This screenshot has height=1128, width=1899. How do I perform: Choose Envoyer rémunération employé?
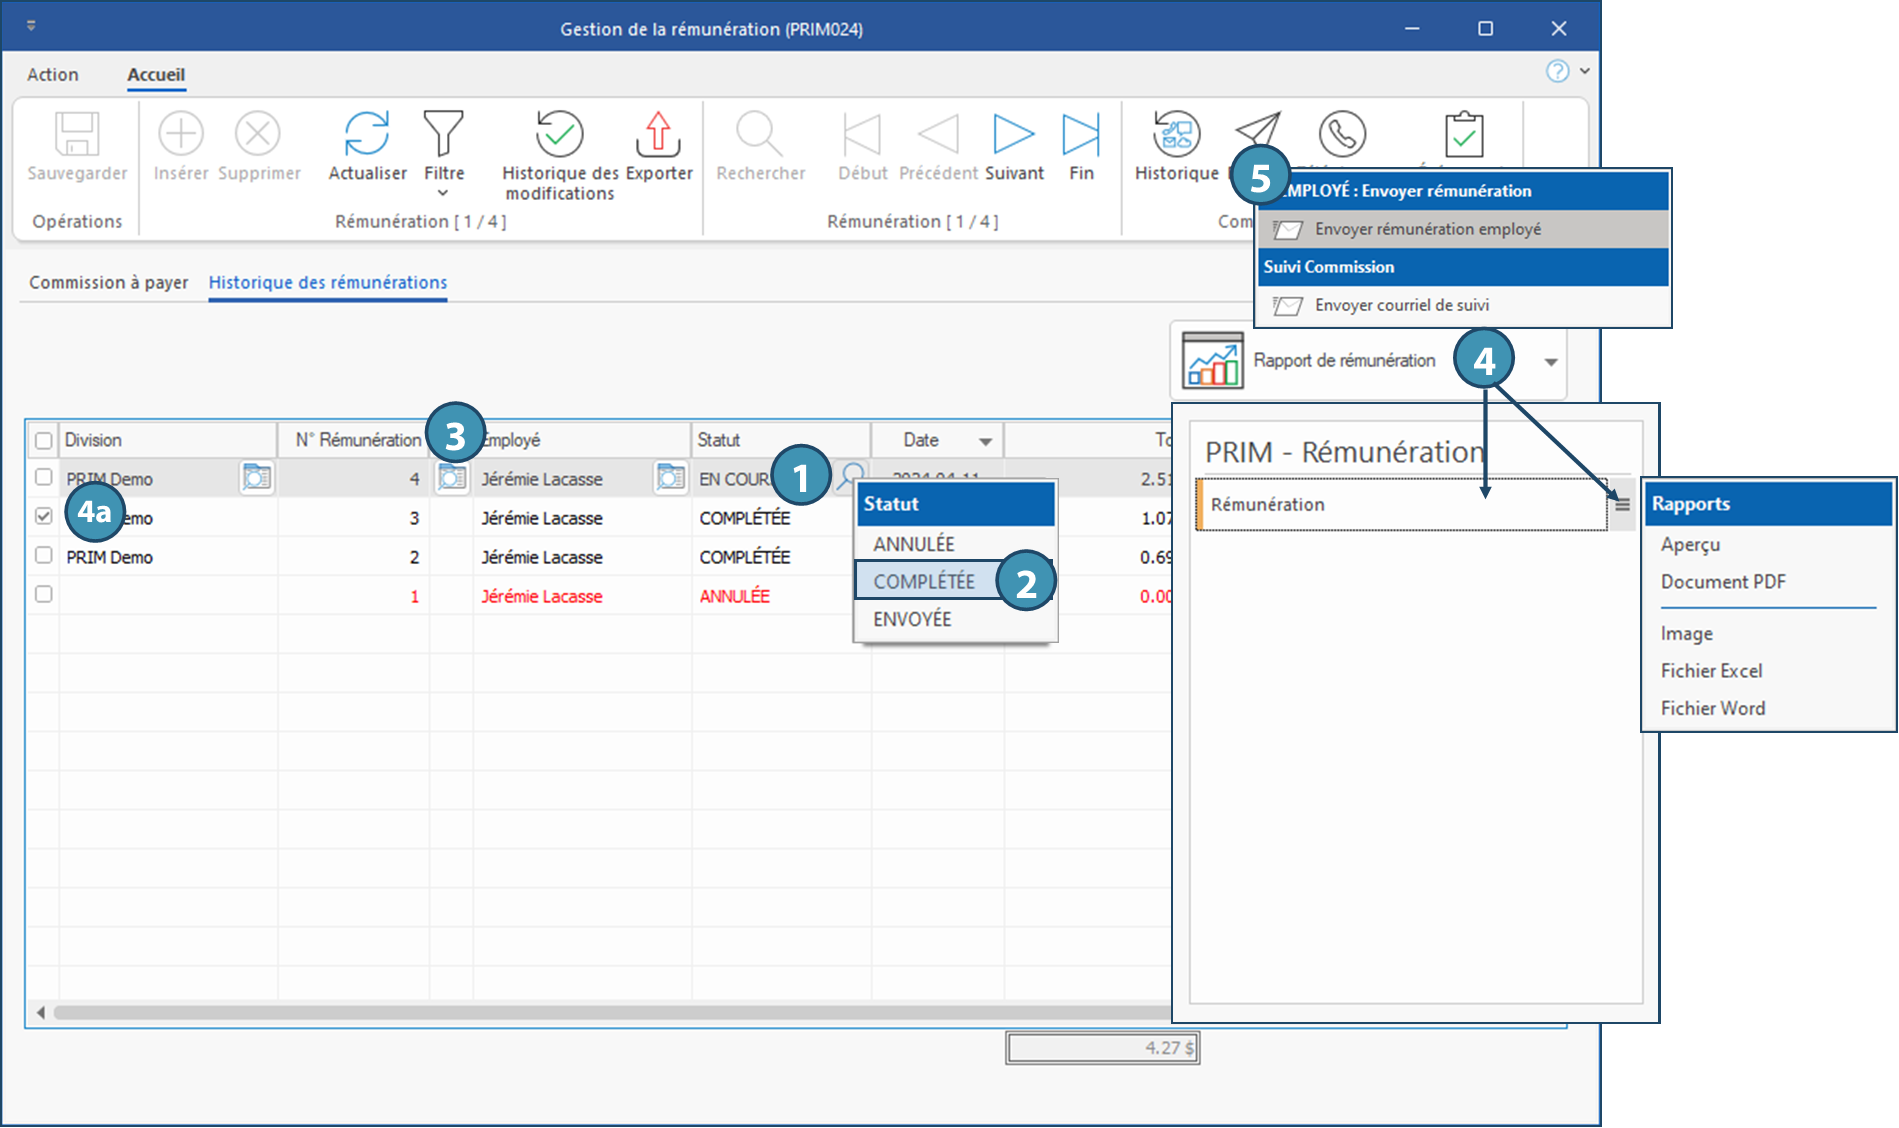click(1427, 229)
